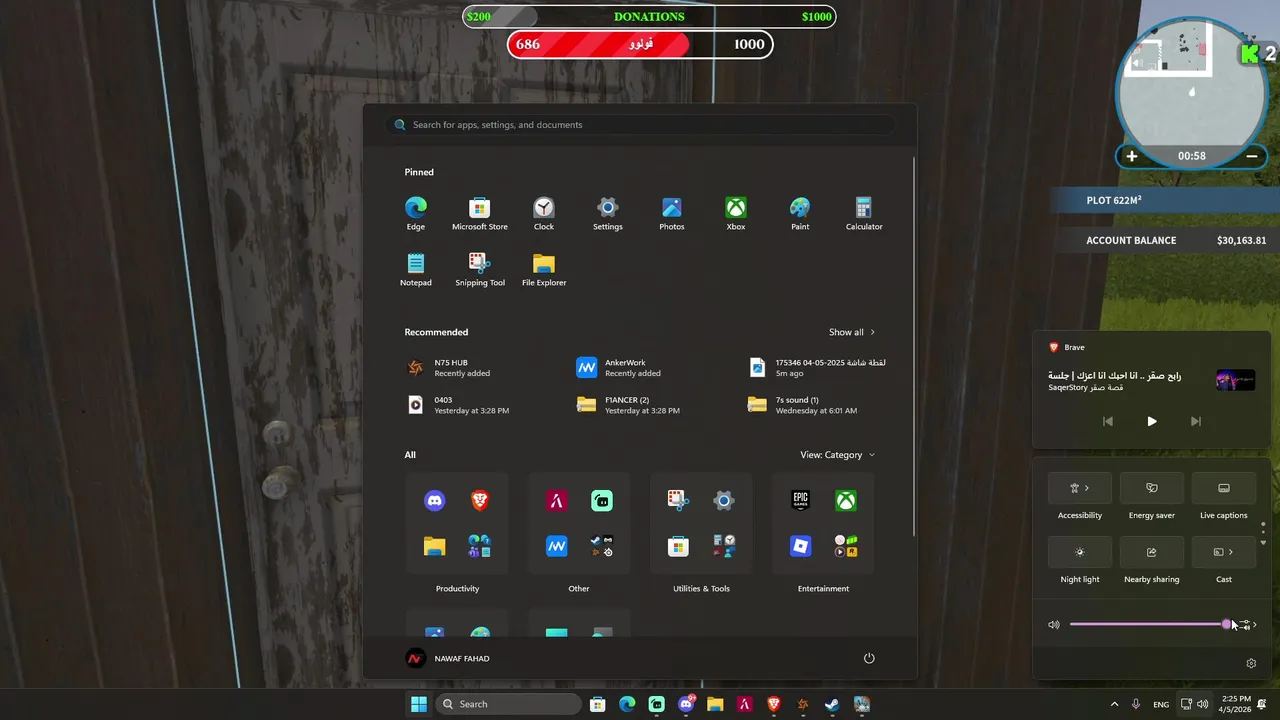Open Discord from the taskbar
1280x720 pixels.
click(x=686, y=704)
